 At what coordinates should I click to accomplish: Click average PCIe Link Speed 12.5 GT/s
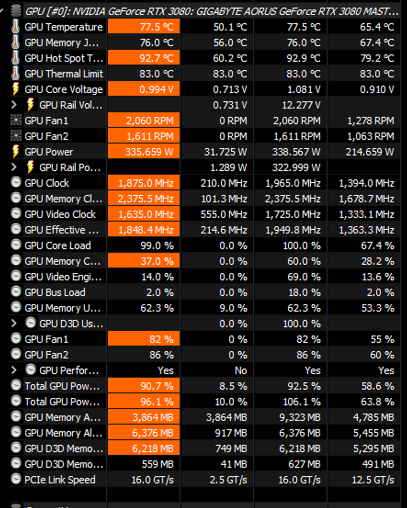(x=373, y=480)
